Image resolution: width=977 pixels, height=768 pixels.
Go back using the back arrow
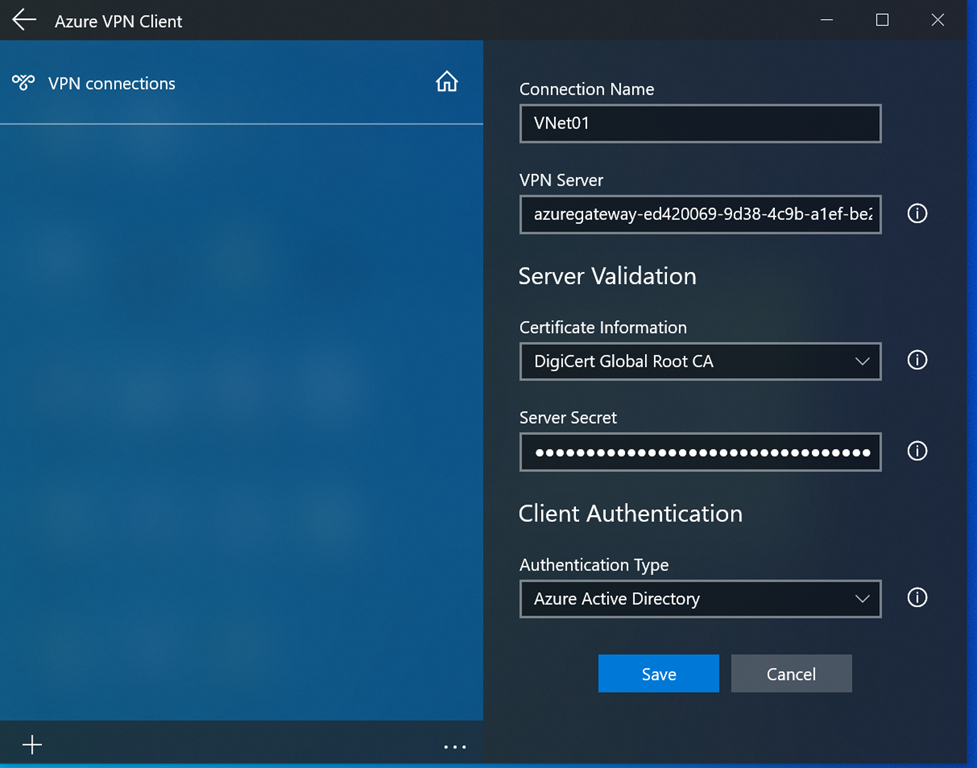click(24, 20)
